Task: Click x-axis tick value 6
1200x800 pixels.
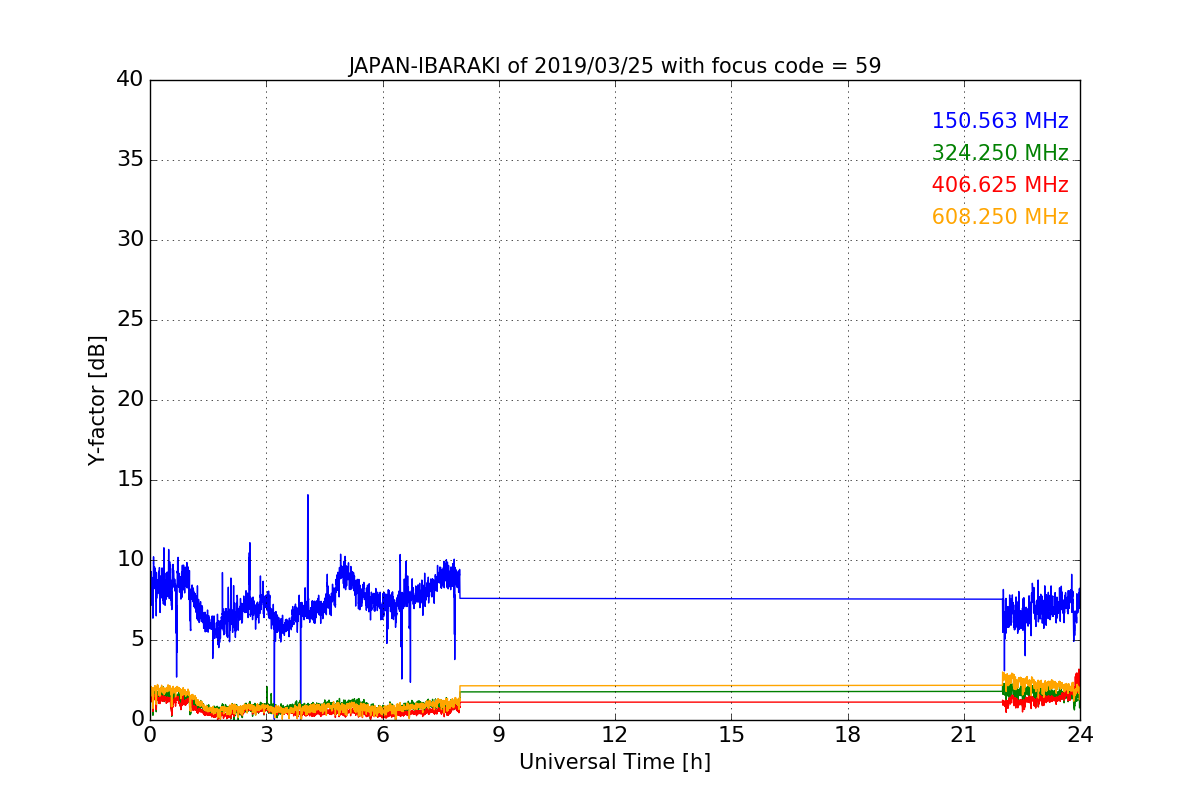Action: click(382, 735)
